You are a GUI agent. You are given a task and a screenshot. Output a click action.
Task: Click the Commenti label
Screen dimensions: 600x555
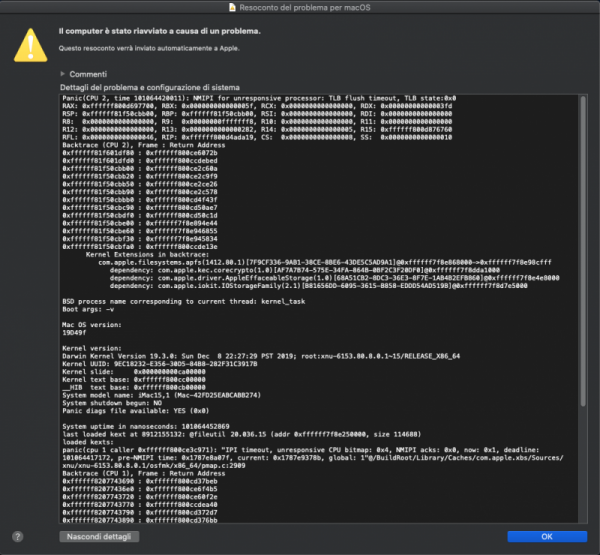tap(88, 74)
